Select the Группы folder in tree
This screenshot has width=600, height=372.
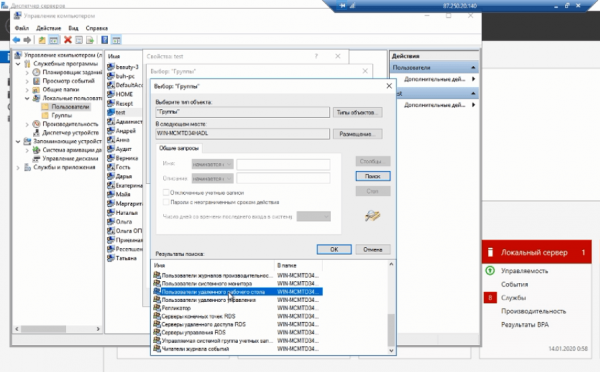click(62, 115)
